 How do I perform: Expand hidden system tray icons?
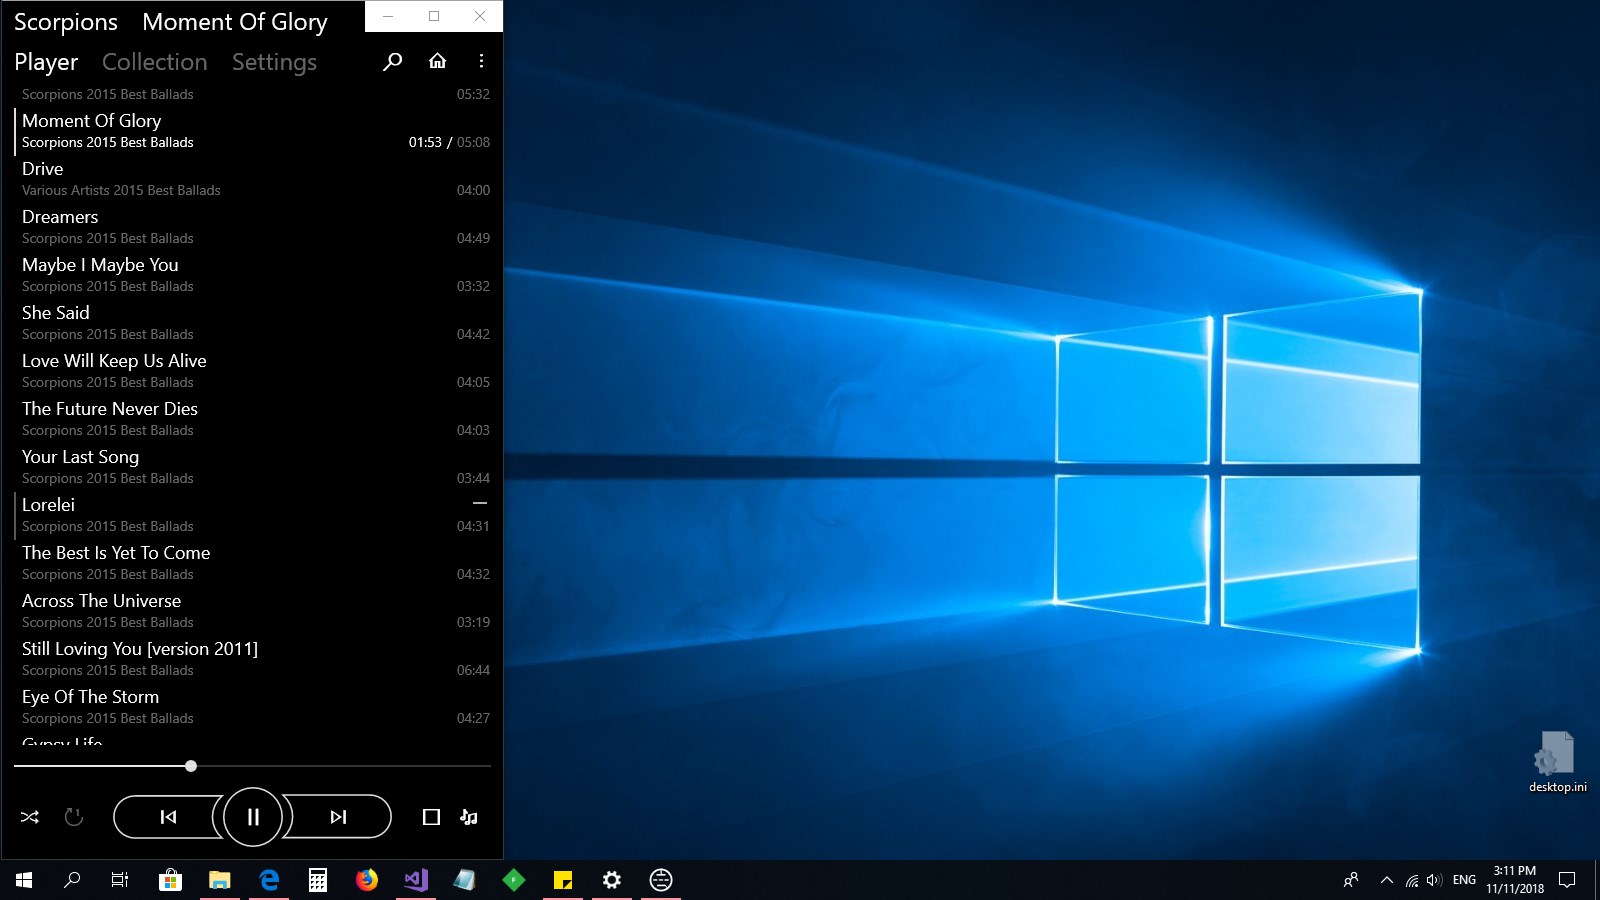point(1386,880)
